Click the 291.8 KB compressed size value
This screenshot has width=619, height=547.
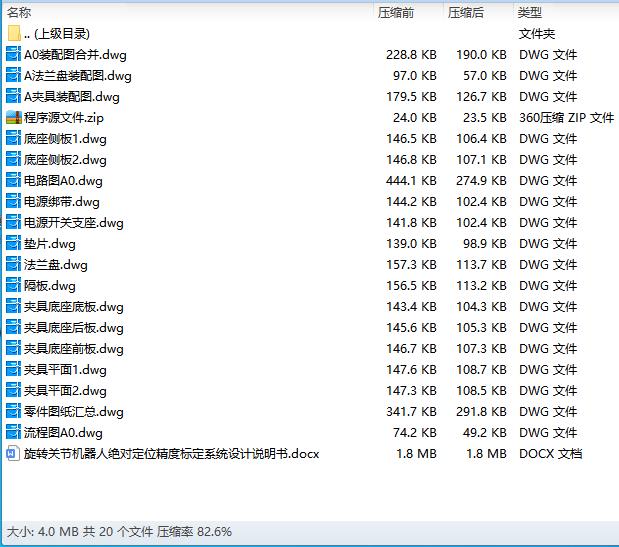[x=481, y=411]
